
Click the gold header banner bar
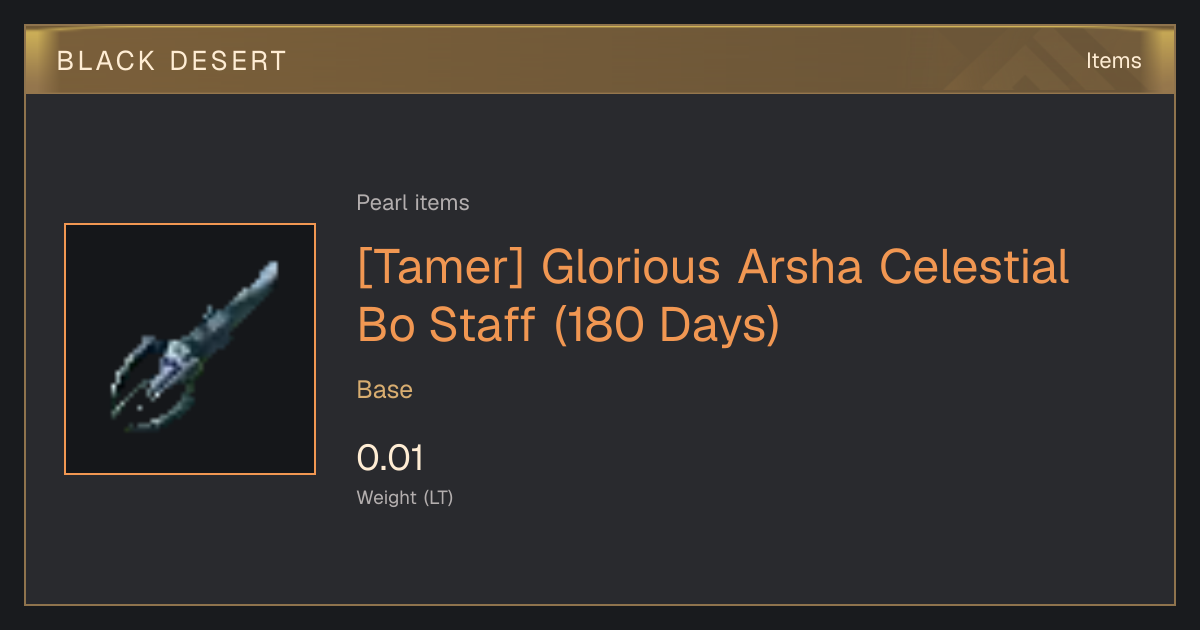coord(600,60)
